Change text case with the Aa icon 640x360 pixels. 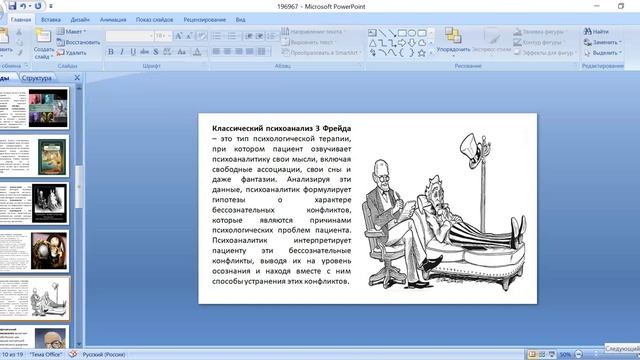pyautogui.click(x=182, y=52)
